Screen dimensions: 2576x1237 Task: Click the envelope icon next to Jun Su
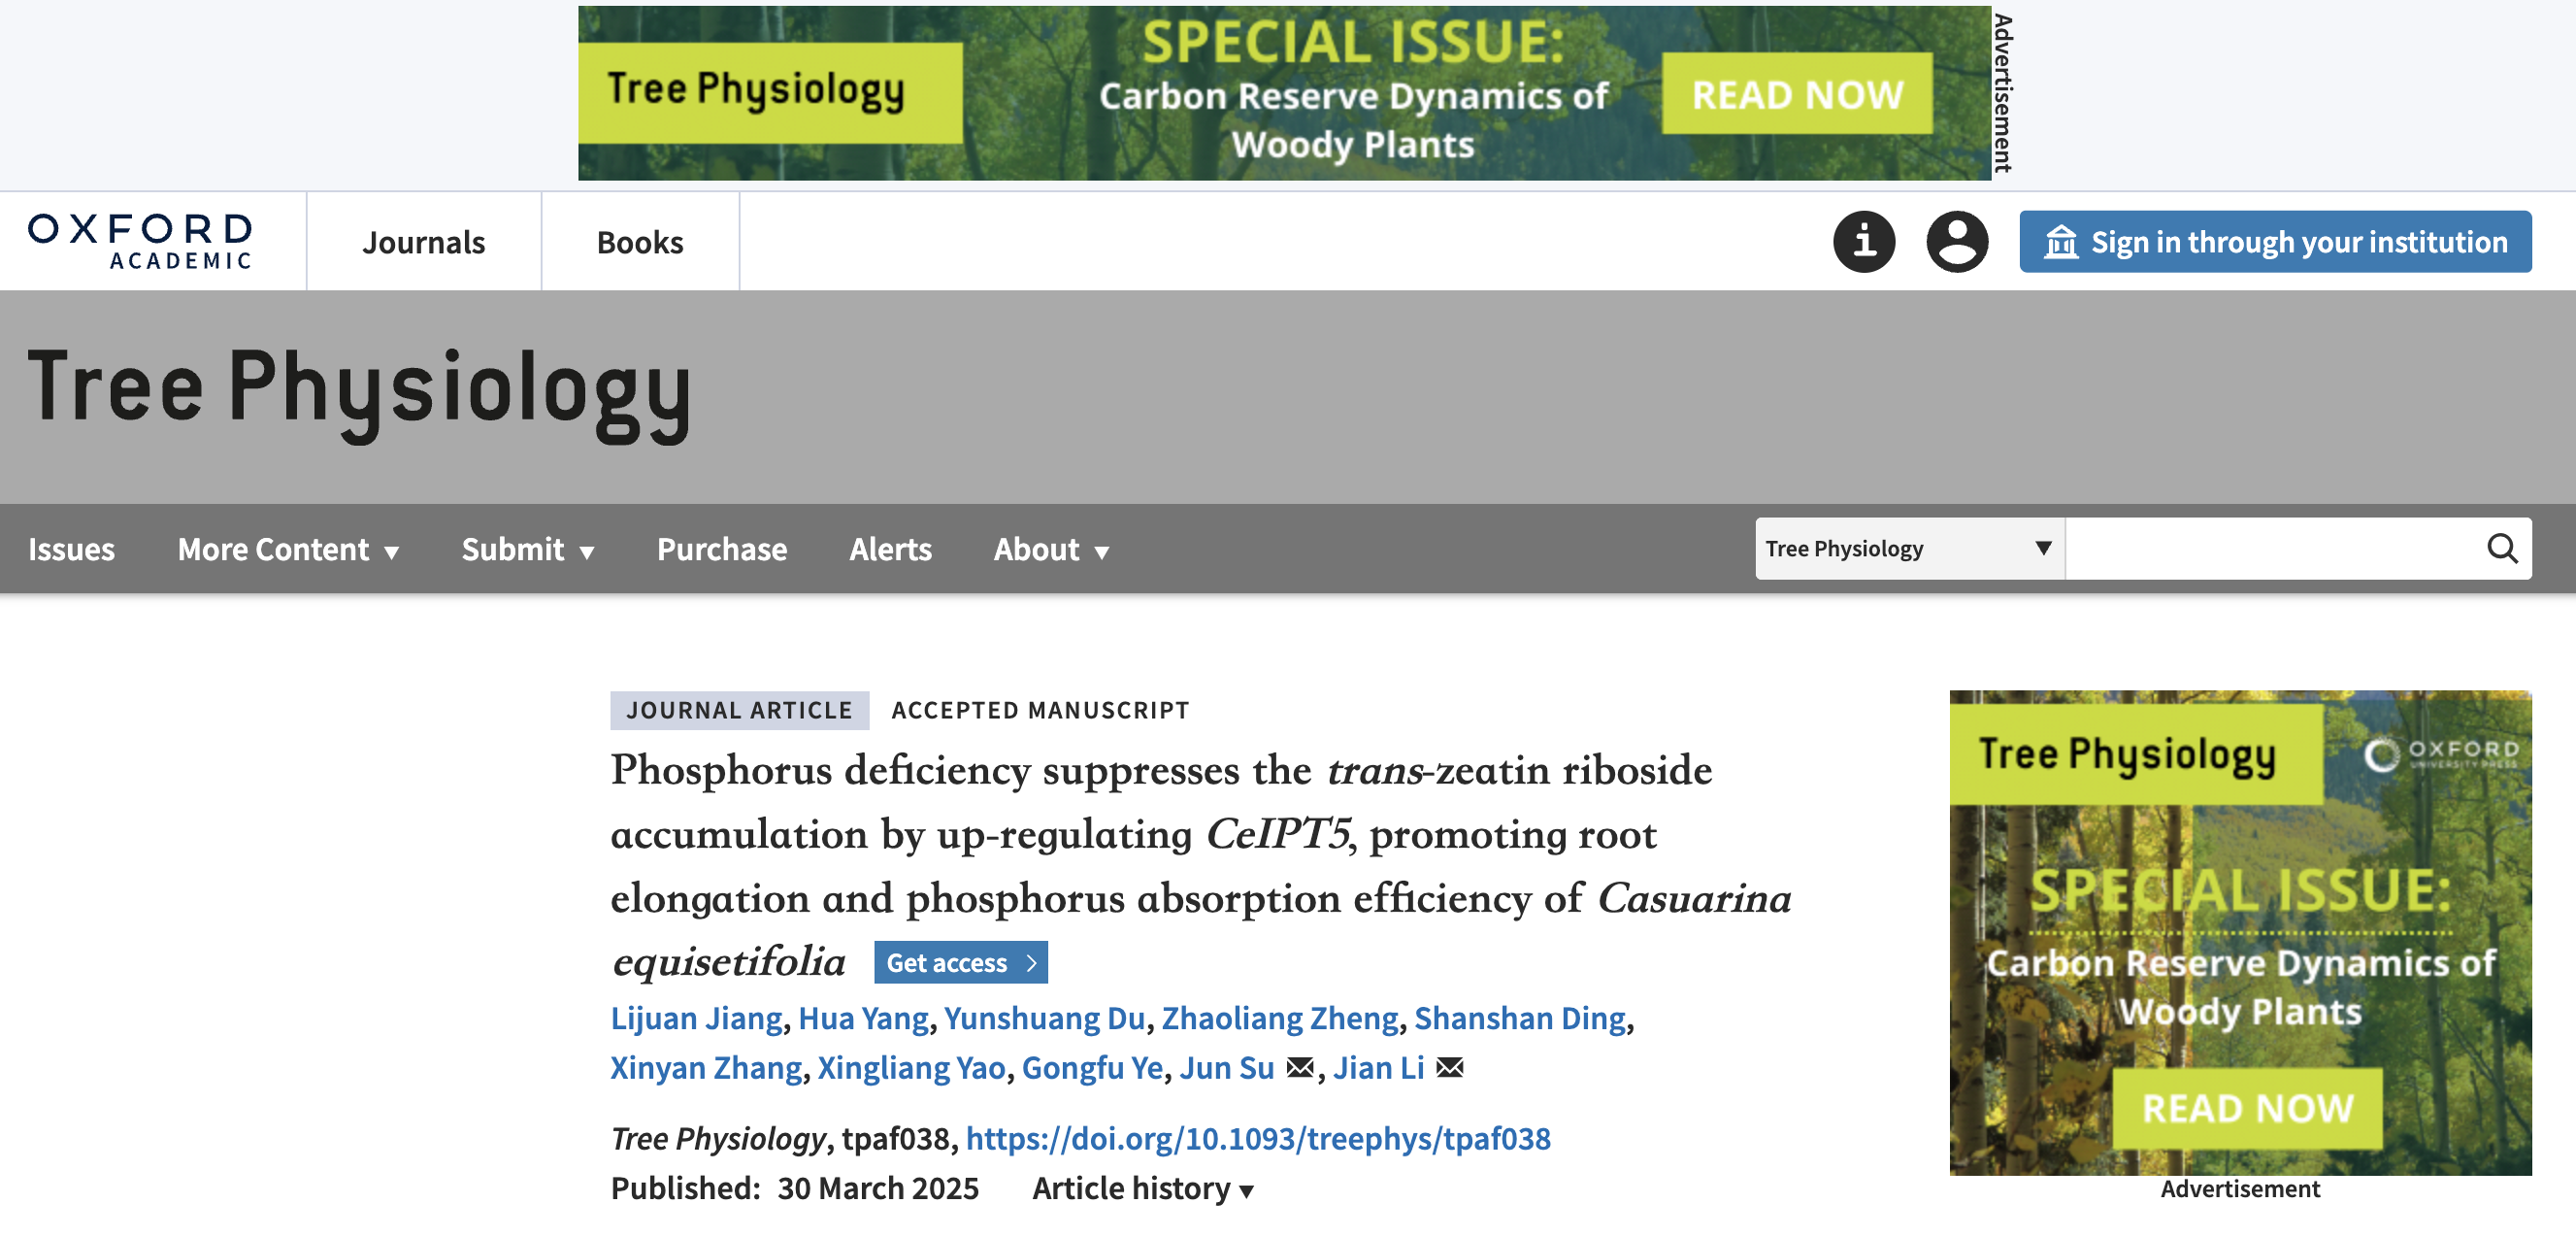click(x=1299, y=1068)
